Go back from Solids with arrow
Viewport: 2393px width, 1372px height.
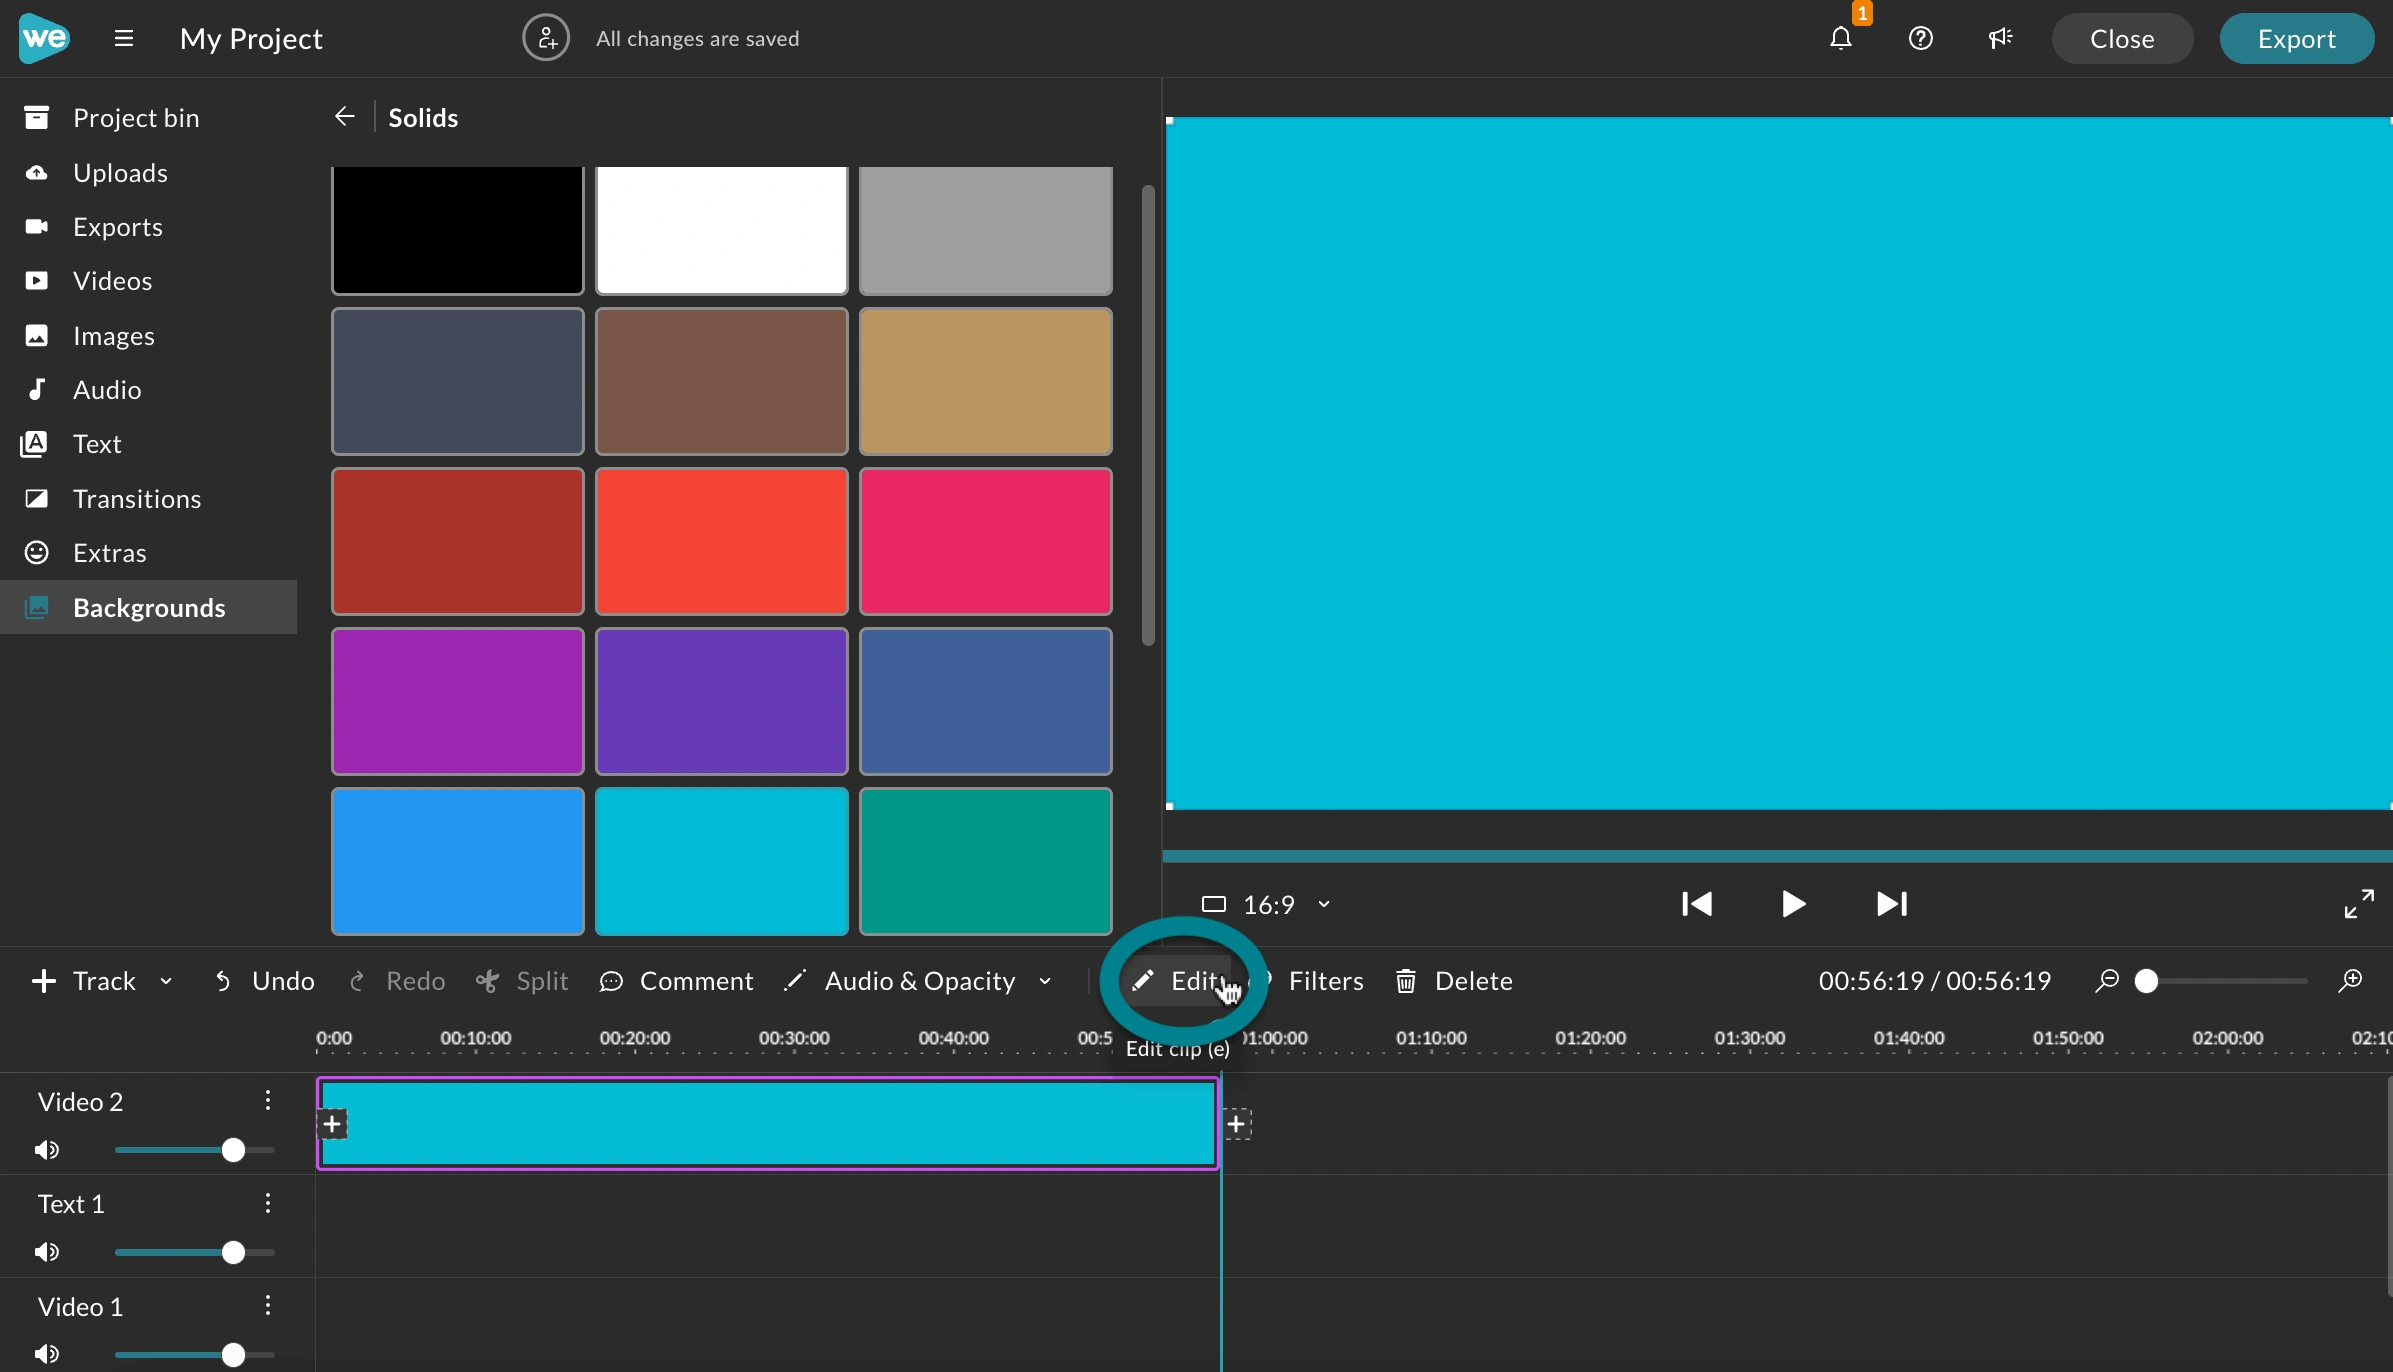coord(345,117)
